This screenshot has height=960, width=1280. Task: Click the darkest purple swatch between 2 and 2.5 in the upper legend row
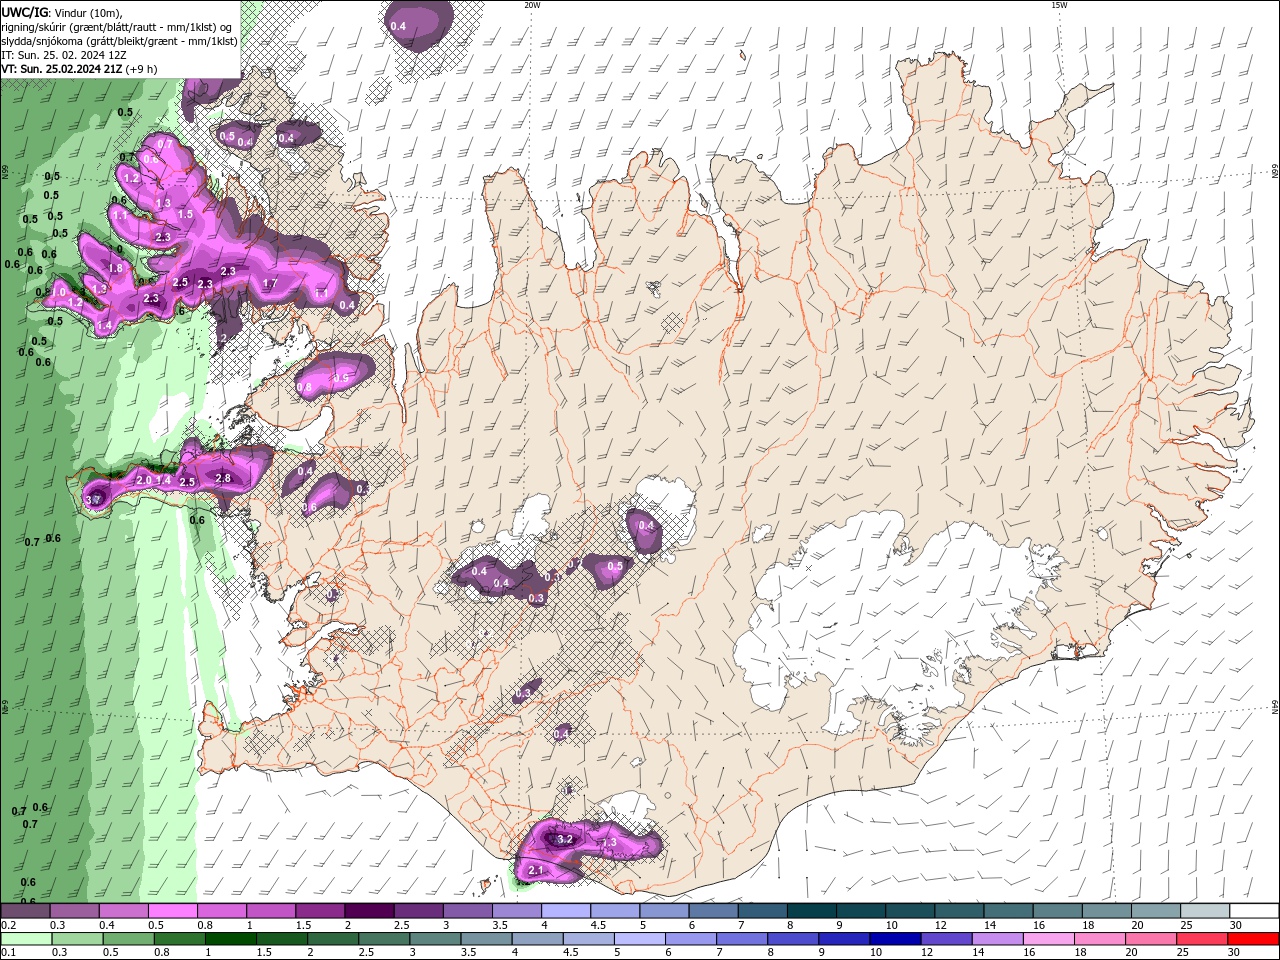369,911
